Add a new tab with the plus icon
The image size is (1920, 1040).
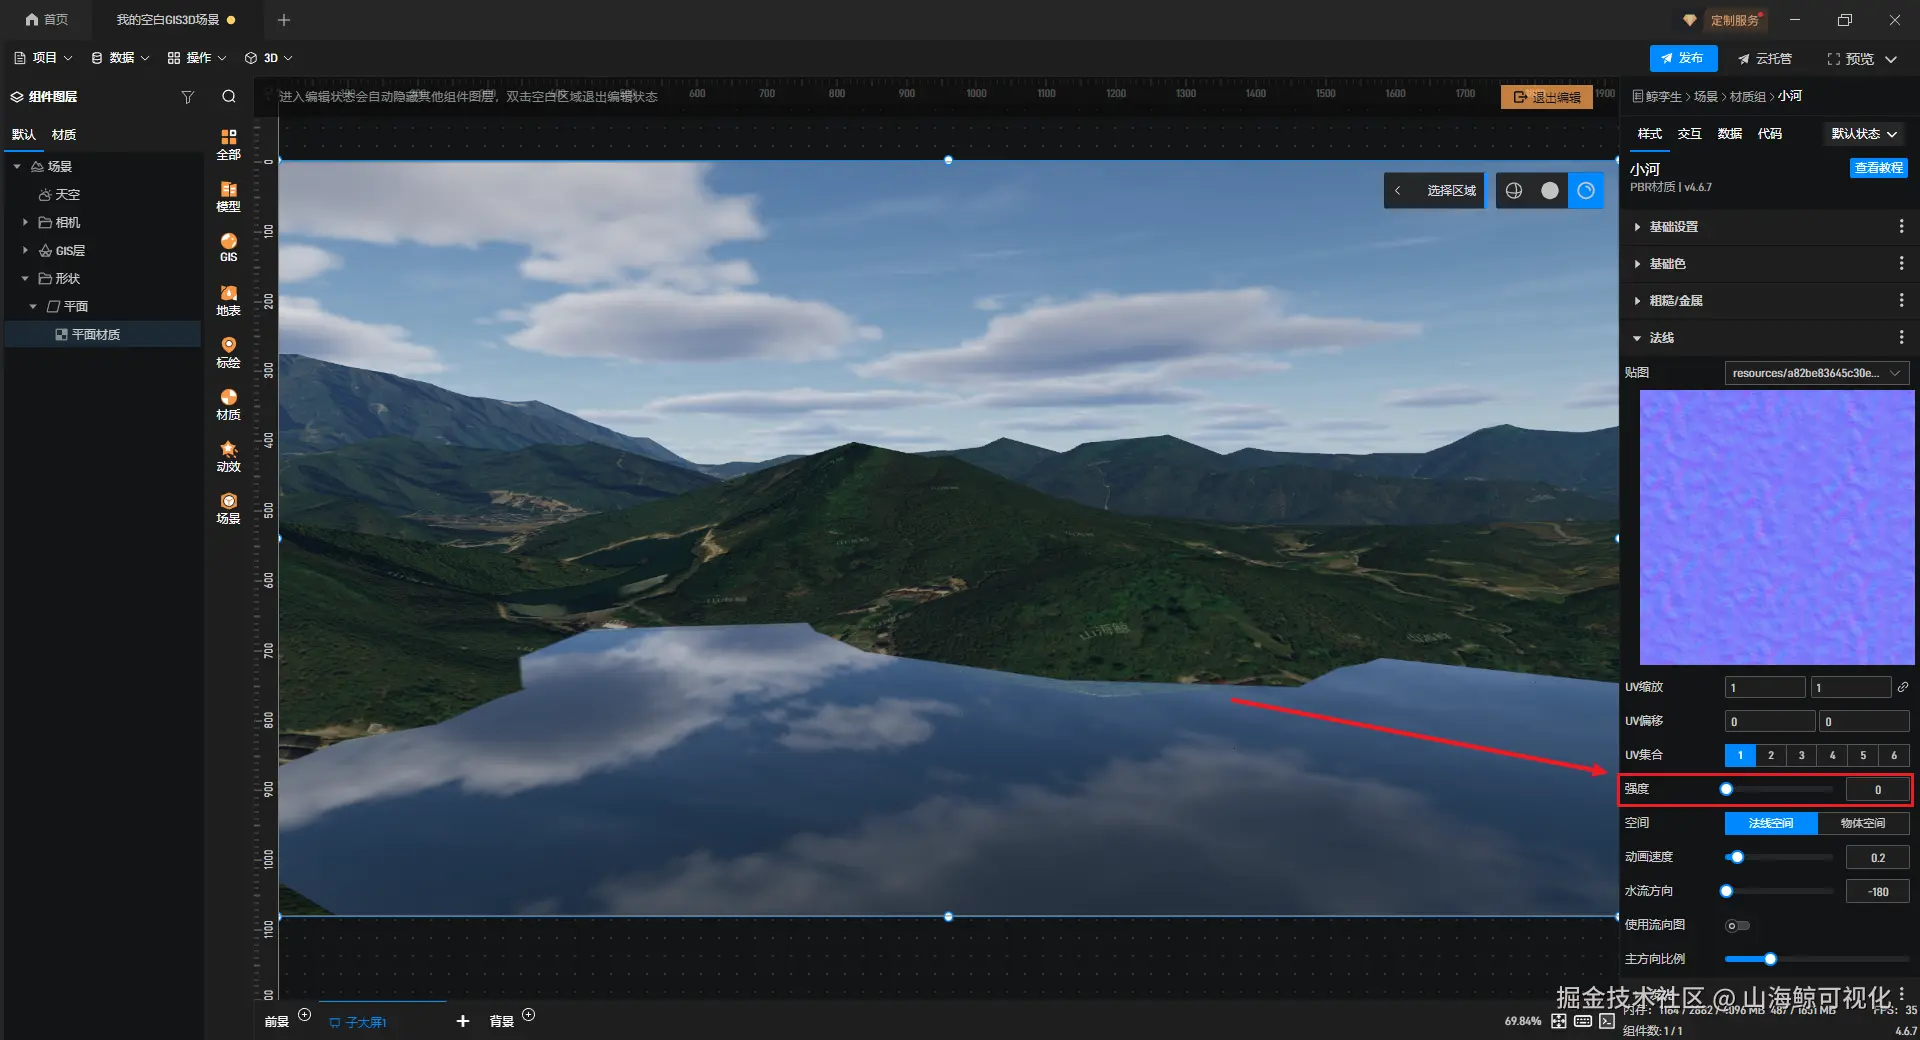click(284, 20)
